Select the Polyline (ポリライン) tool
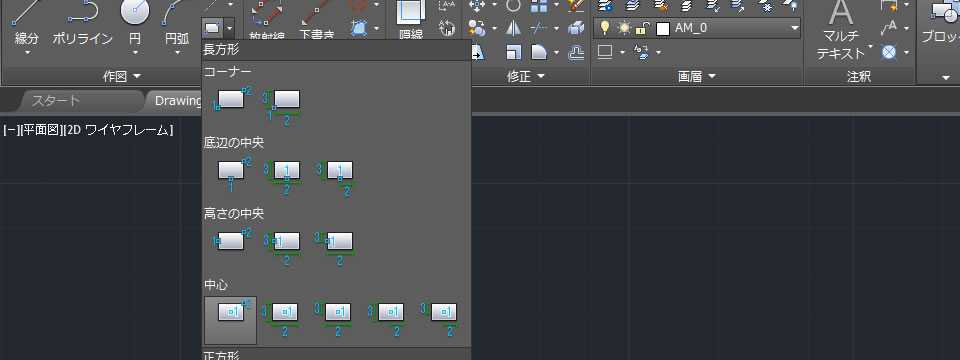Screen dimensions: 960x360 pos(83,28)
